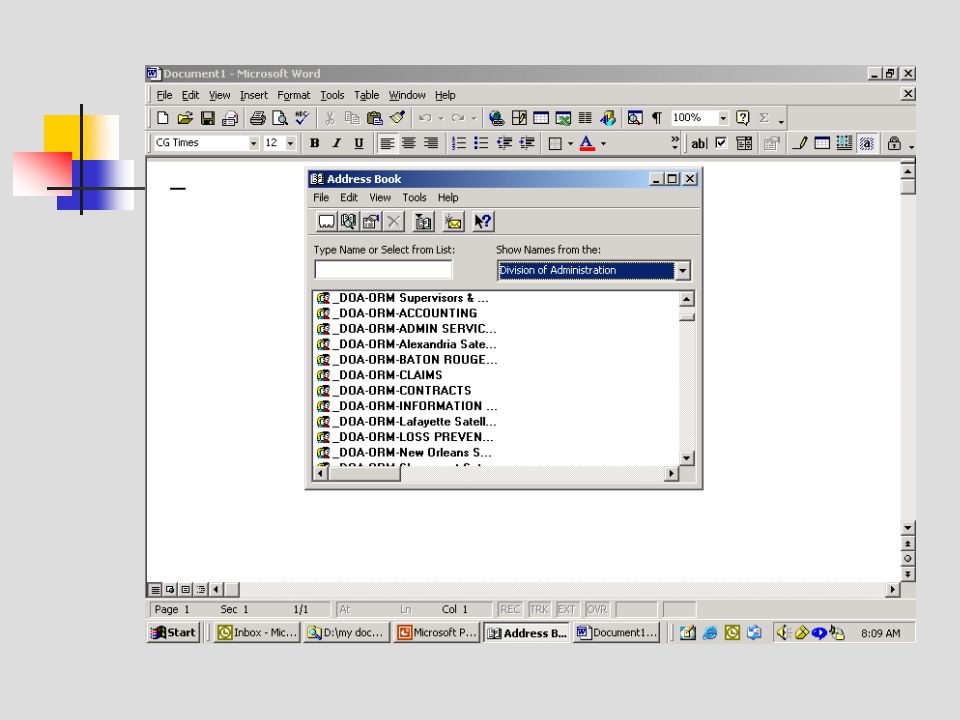The width and height of the screenshot is (960, 720).
Task: Click scroll down arrow in Address Book list
Action: 686,458
